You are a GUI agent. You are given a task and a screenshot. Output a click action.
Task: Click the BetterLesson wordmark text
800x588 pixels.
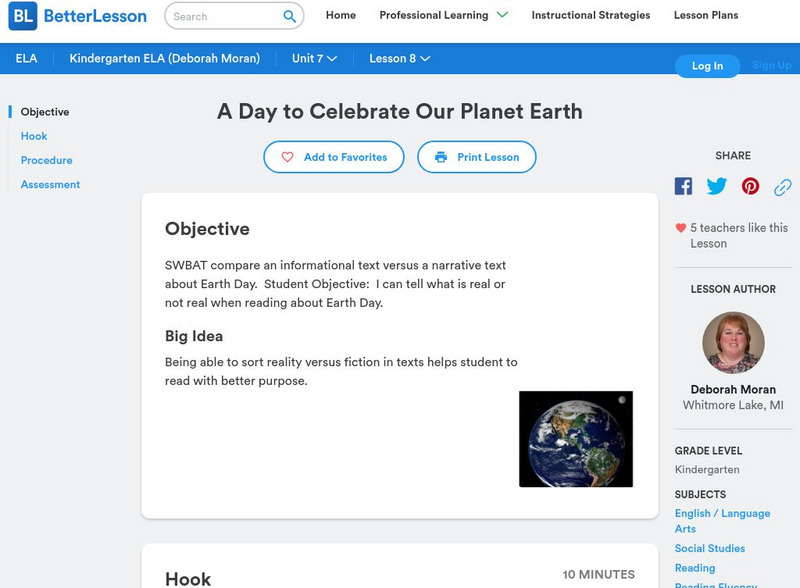pos(95,16)
